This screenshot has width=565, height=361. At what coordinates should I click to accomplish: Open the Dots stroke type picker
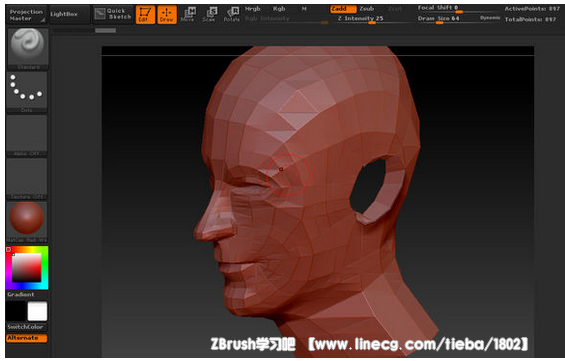[x=27, y=92]
